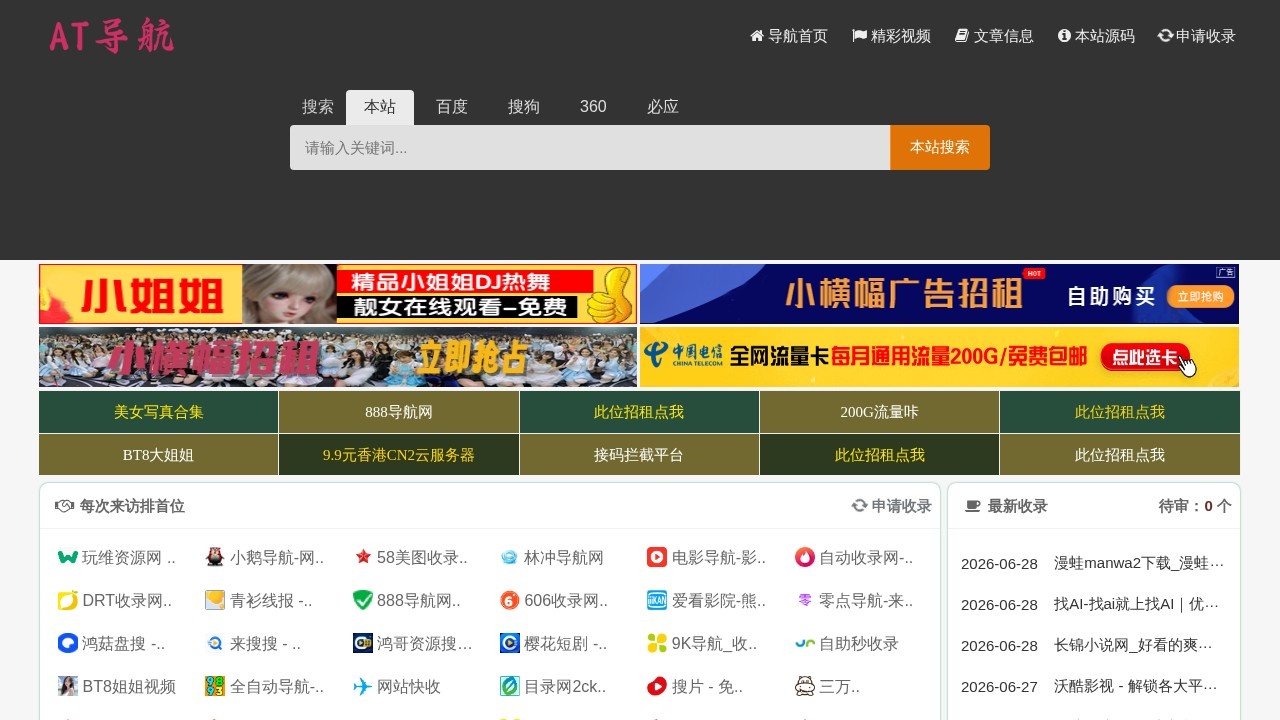
Task: Open the 小横幅广告招租 banner
Action: 939,294
